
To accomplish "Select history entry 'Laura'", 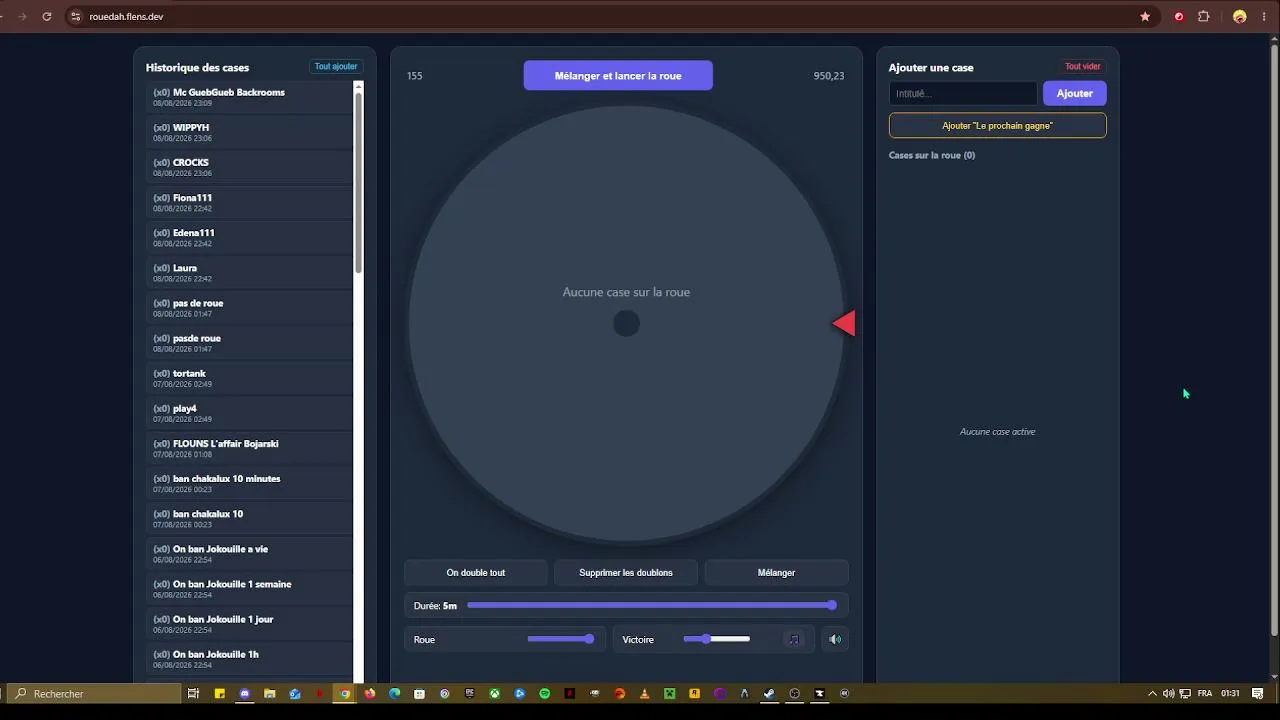I will (x=249, y=273).
